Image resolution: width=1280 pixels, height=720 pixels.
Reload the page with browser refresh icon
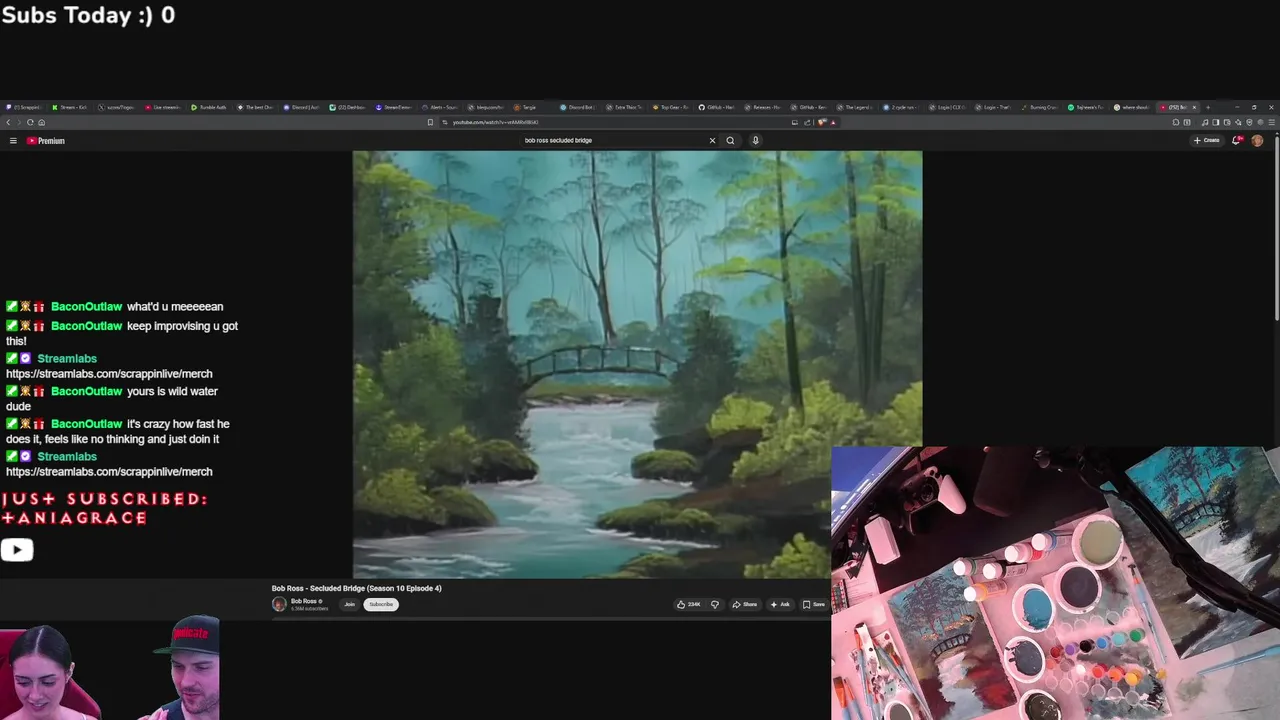30,122
